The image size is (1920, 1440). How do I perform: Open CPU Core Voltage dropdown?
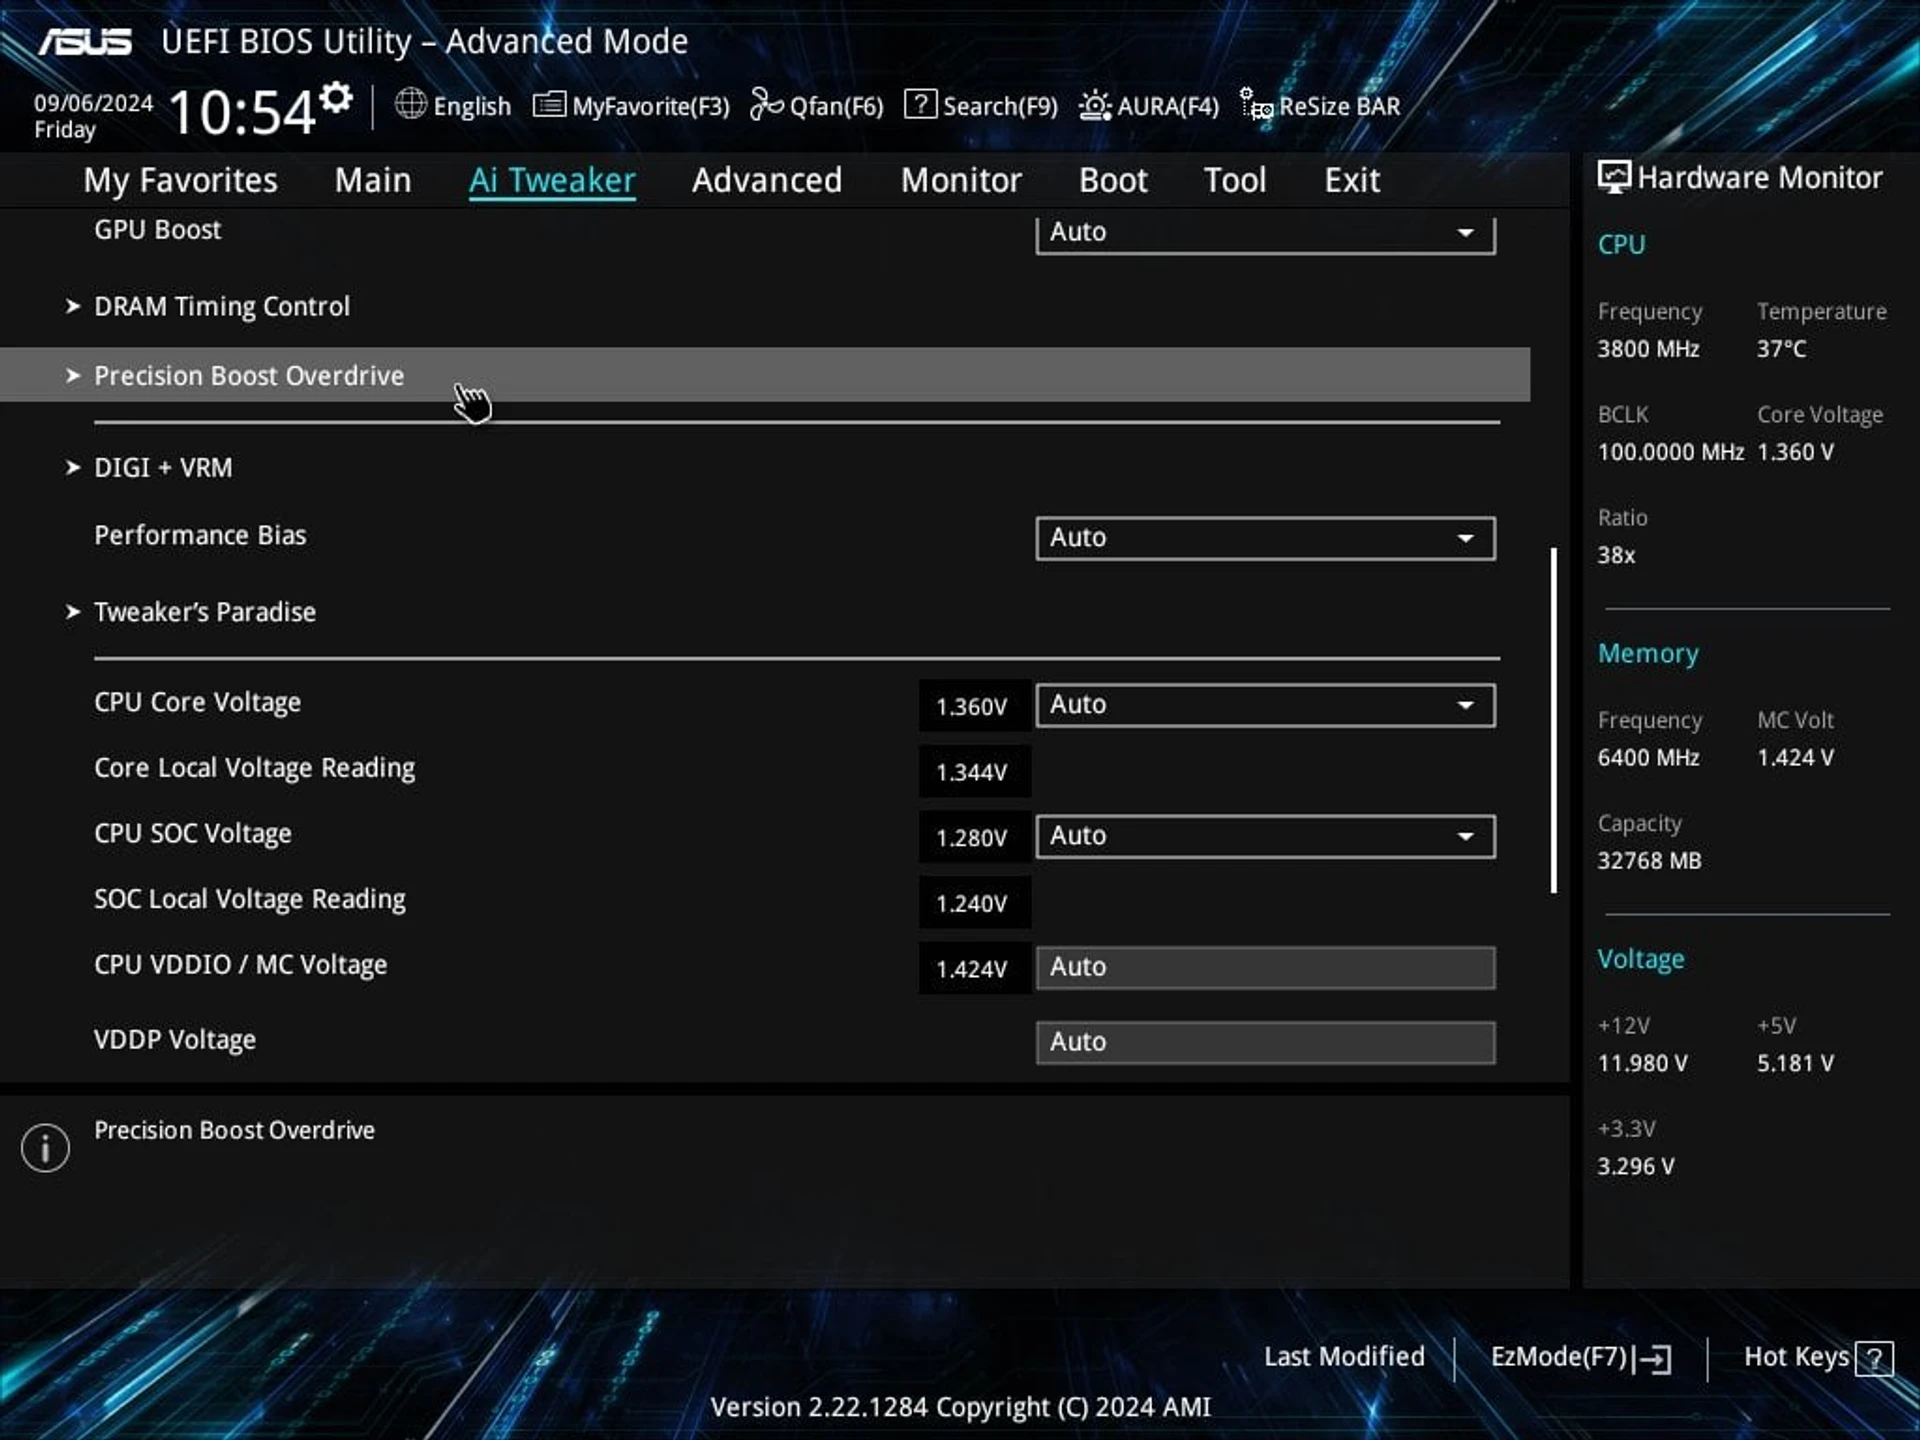tap(1265, 705)
